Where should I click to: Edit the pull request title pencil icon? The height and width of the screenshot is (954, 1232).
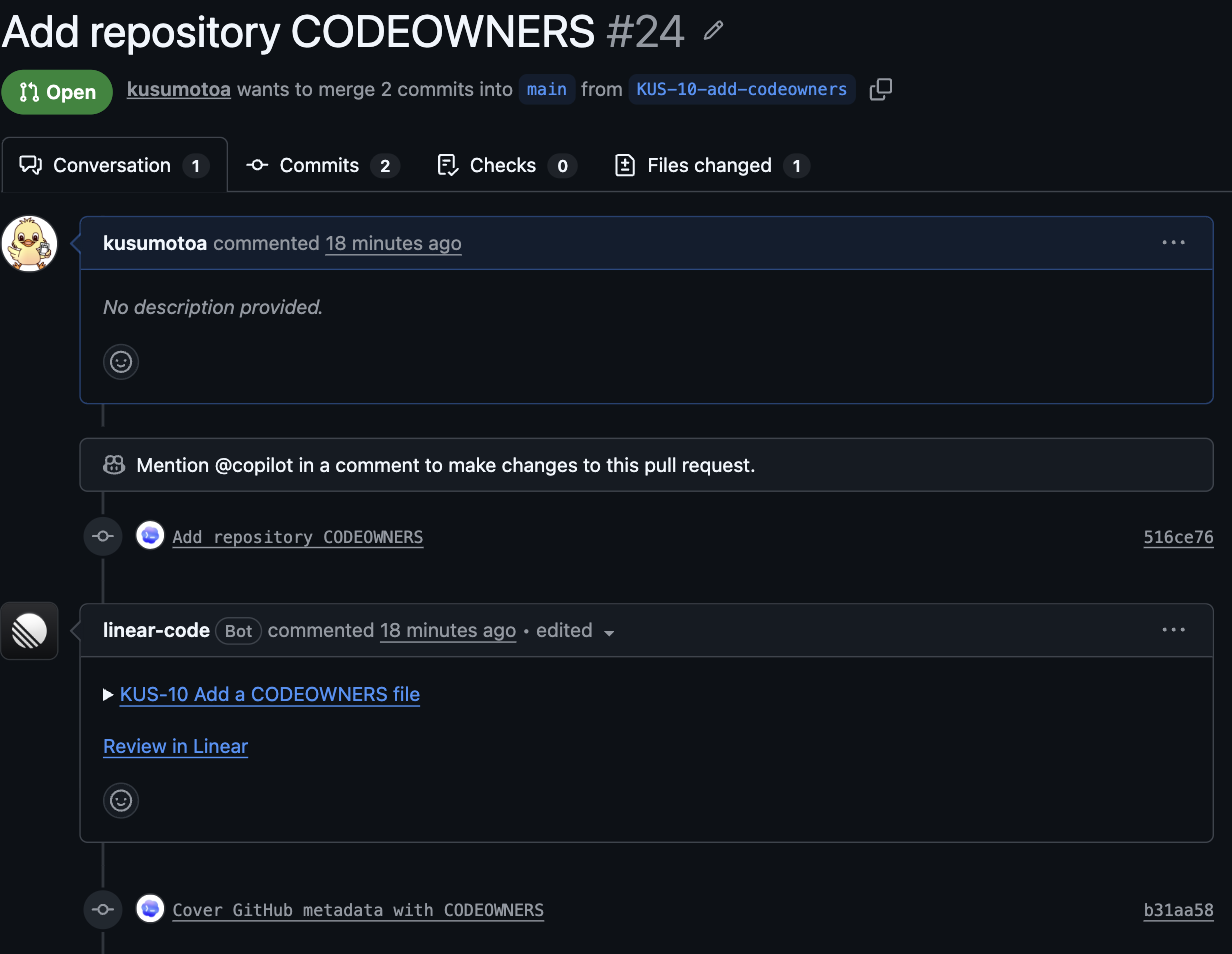(713, 31)
